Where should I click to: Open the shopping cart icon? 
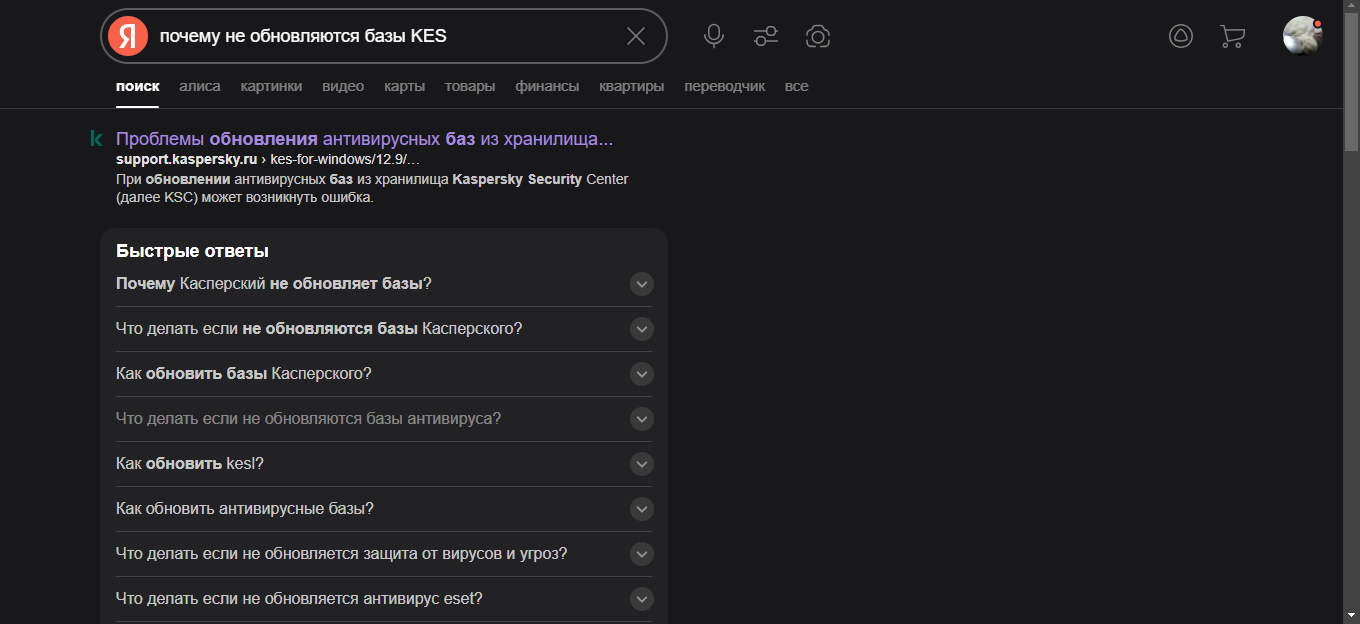(x=1232, y=36)
